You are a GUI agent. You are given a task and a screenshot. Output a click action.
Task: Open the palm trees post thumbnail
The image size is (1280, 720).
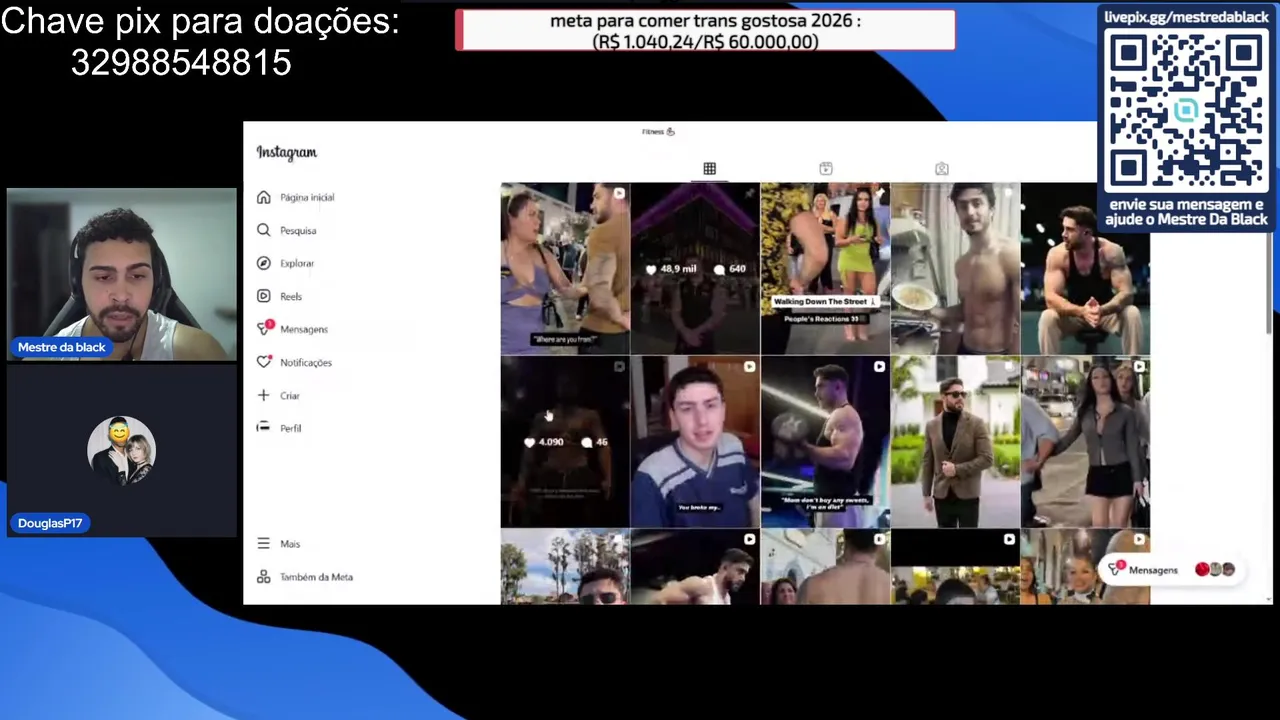pos(565,567)
